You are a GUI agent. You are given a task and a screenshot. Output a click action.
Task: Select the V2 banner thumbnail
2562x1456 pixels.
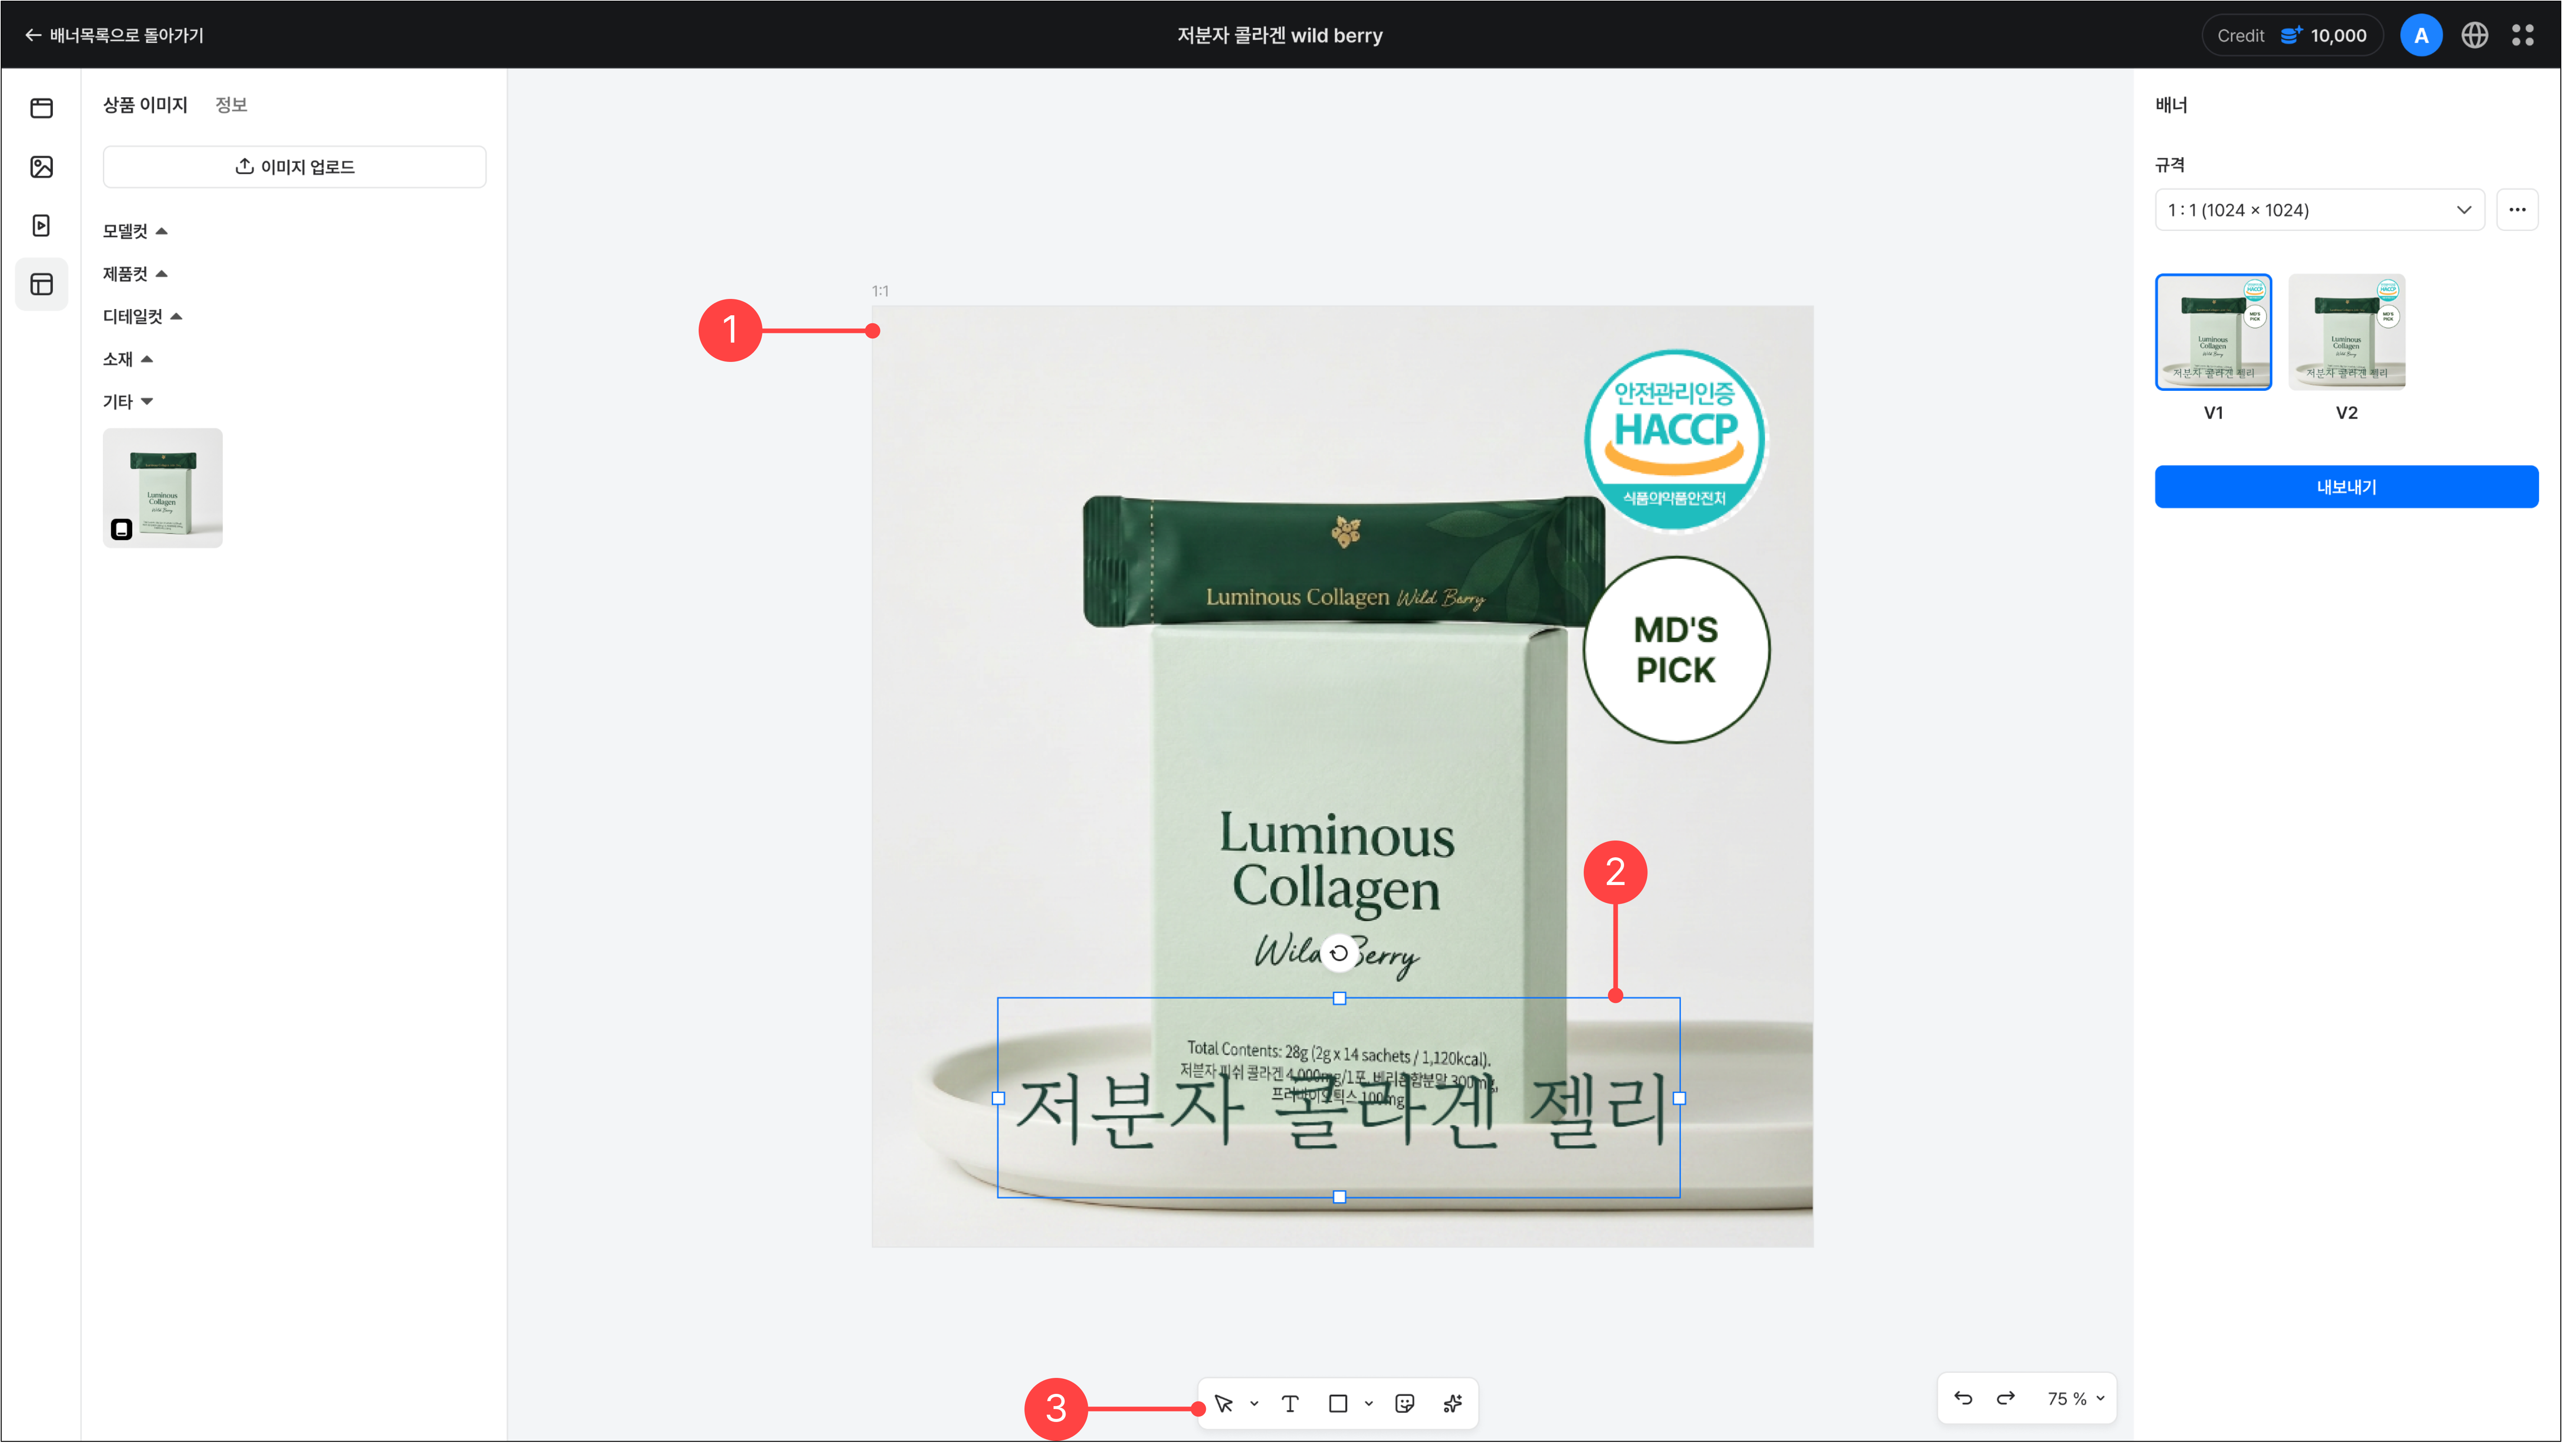[x=2346, y=332]
